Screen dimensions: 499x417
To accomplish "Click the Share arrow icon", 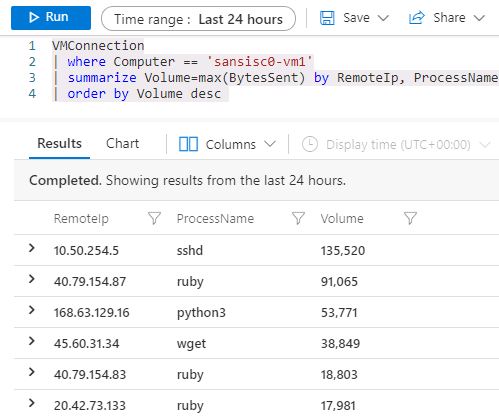I will click(417, 18).
